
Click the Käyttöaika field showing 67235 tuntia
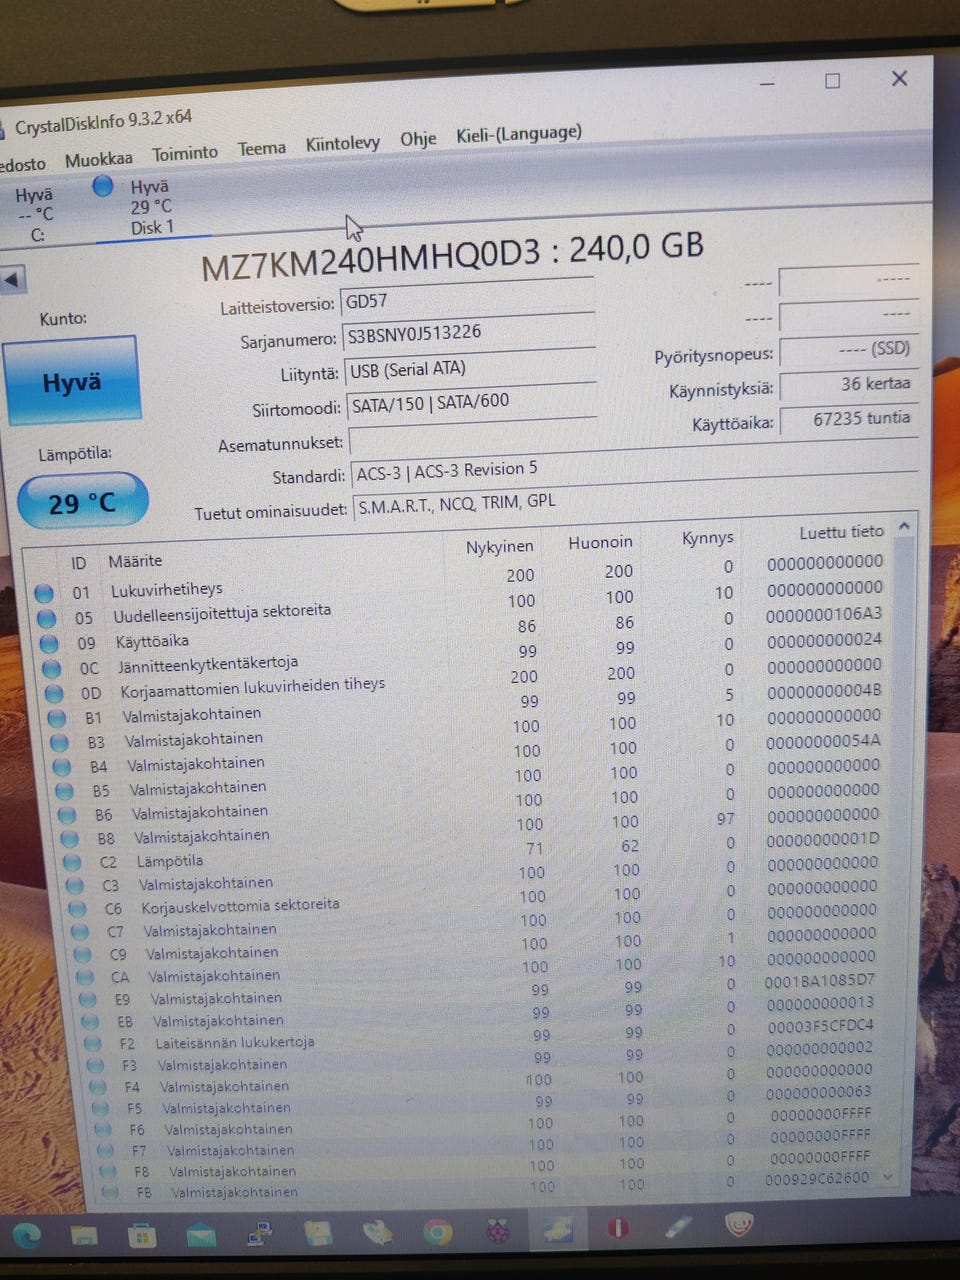(x=849, y=420)
